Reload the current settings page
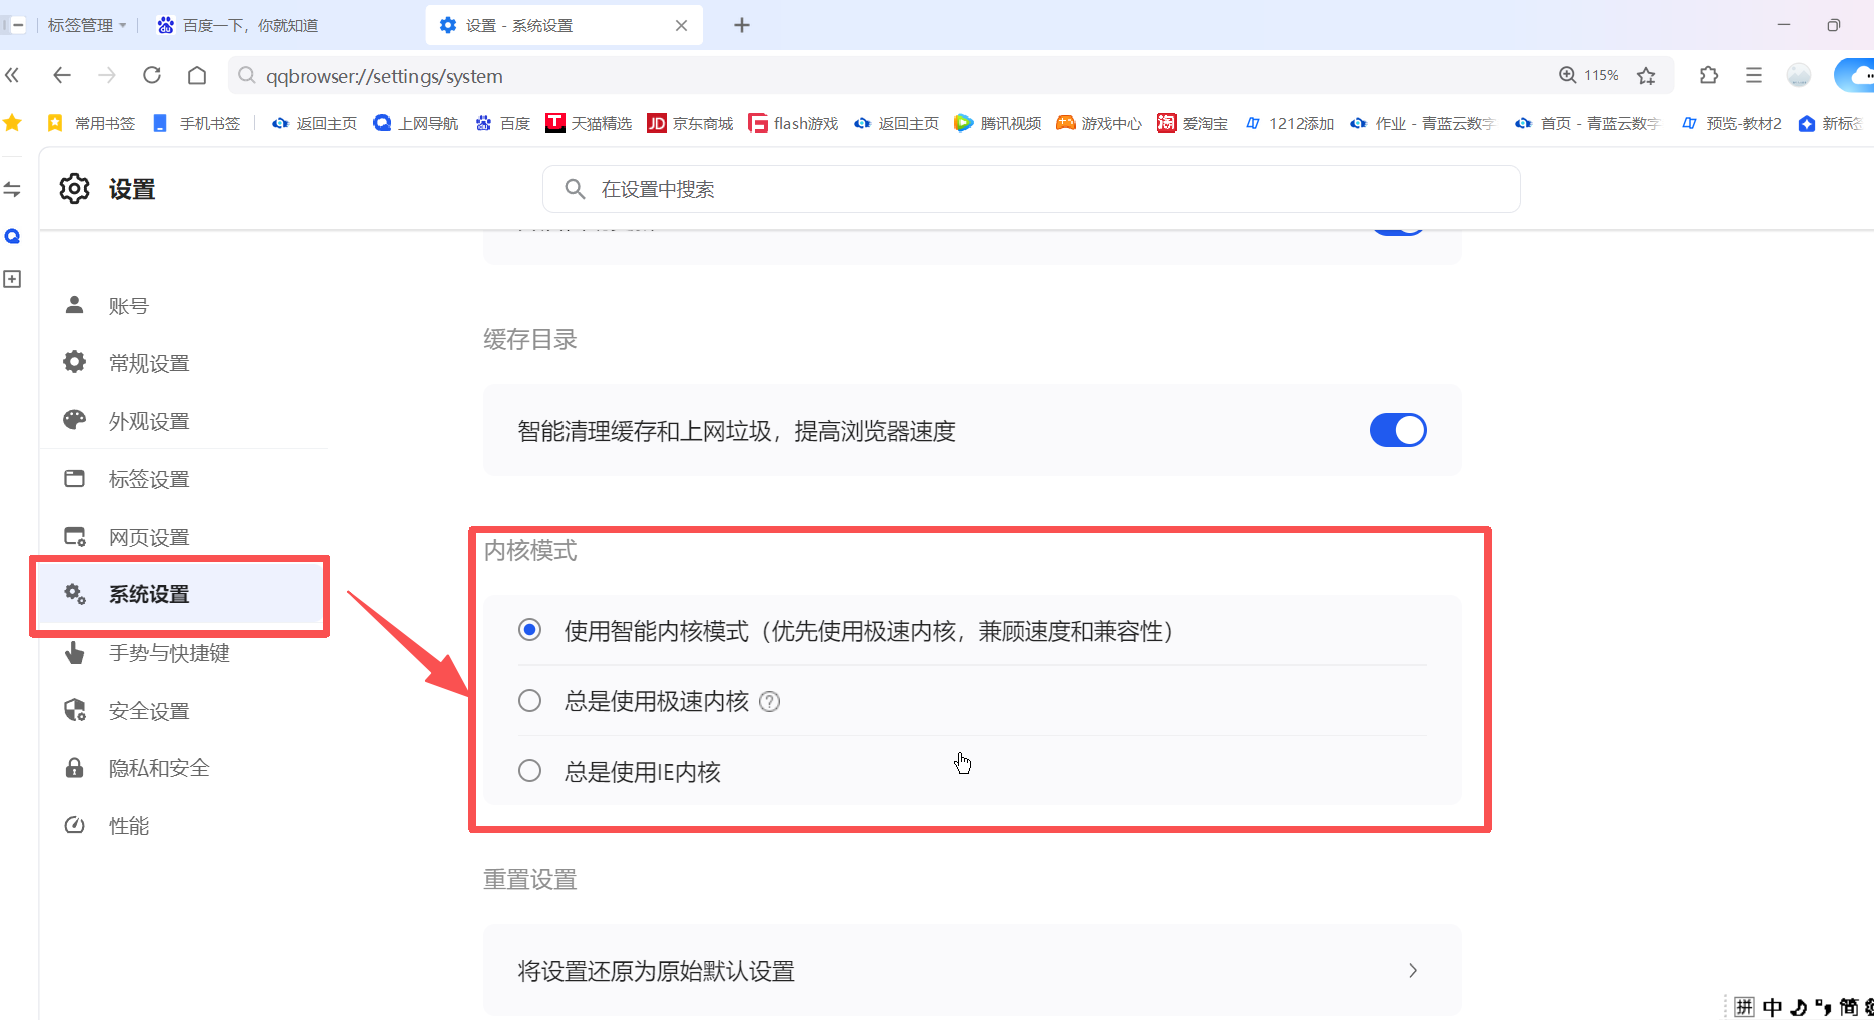The height and width of the screenshot is (1020, 1874). pos(152,75)
